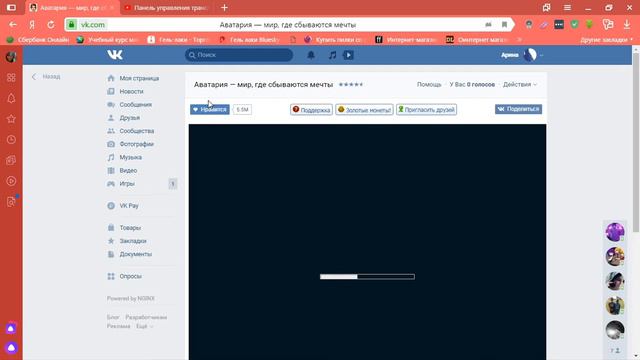Reload the page
Image resolution: width=640 pixels, height=360 pixels.
click(51, 24)
